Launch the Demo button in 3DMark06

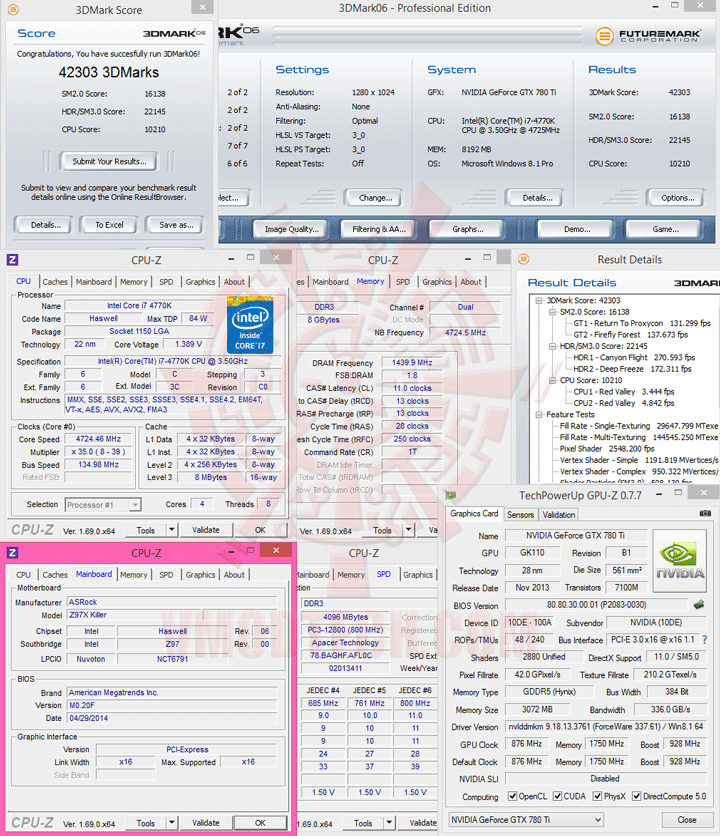click(577, 229)
